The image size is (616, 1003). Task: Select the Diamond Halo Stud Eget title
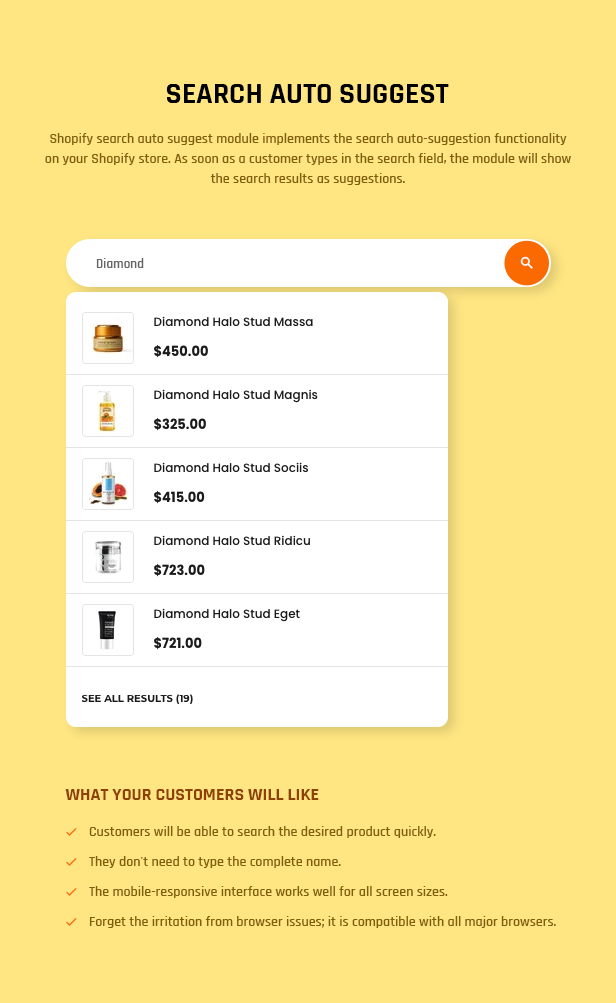[x=226, y=614]
